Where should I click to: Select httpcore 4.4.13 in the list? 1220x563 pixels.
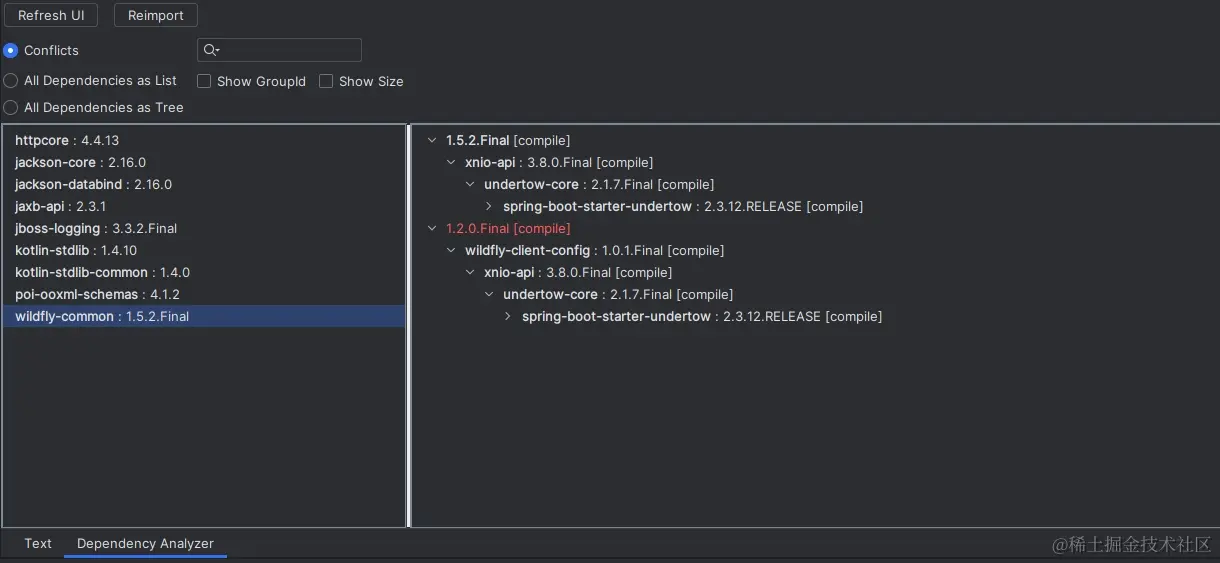pos(67,140)
